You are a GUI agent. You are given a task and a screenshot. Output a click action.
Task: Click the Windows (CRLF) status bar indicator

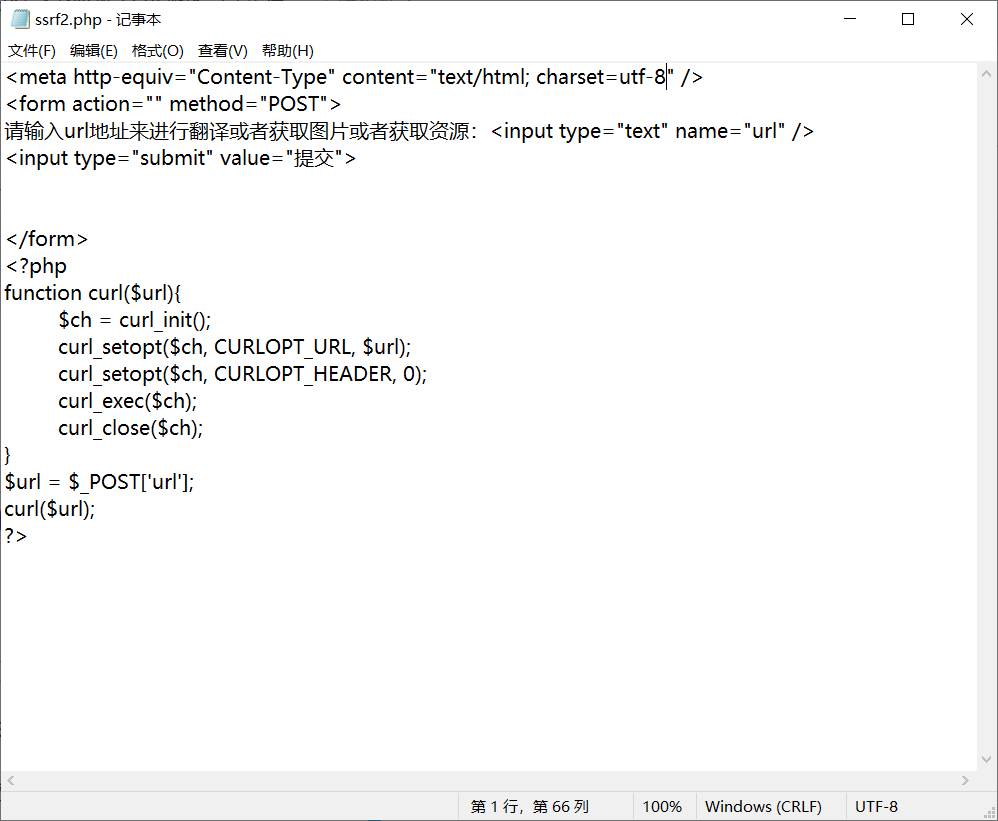click(763, 807)
